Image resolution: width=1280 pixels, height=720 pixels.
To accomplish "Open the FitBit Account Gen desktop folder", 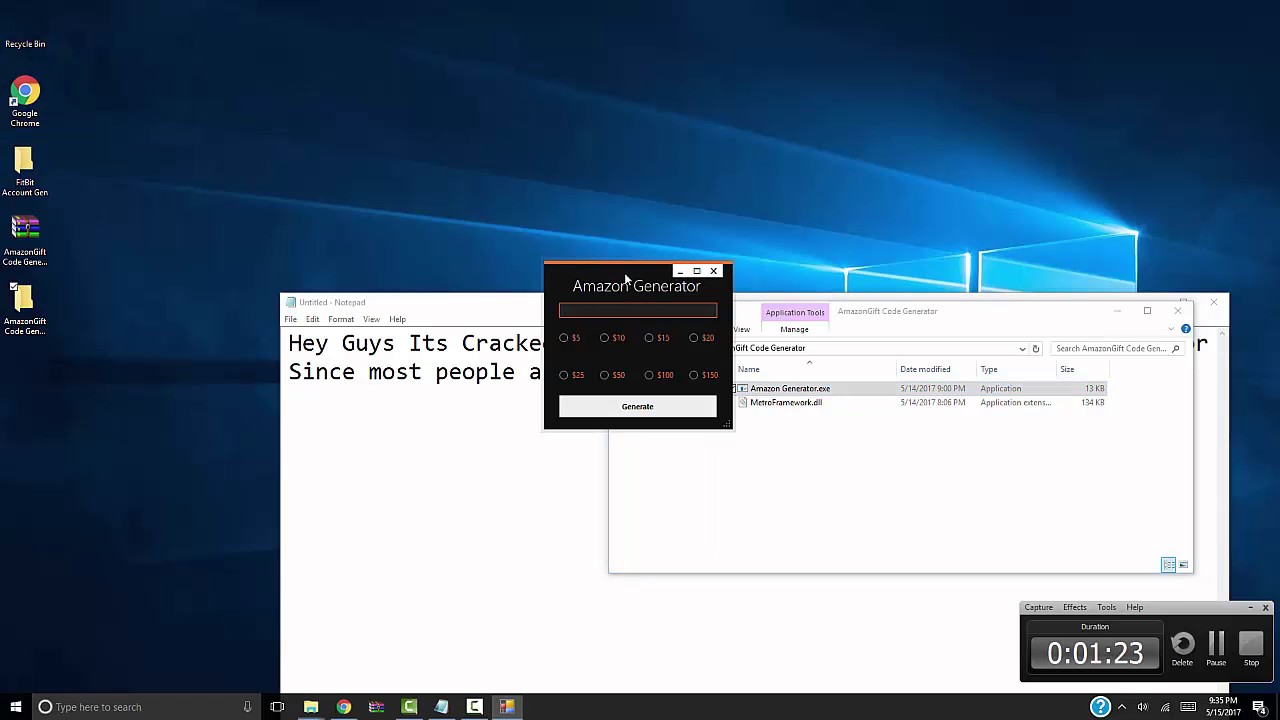I will 25,173.
